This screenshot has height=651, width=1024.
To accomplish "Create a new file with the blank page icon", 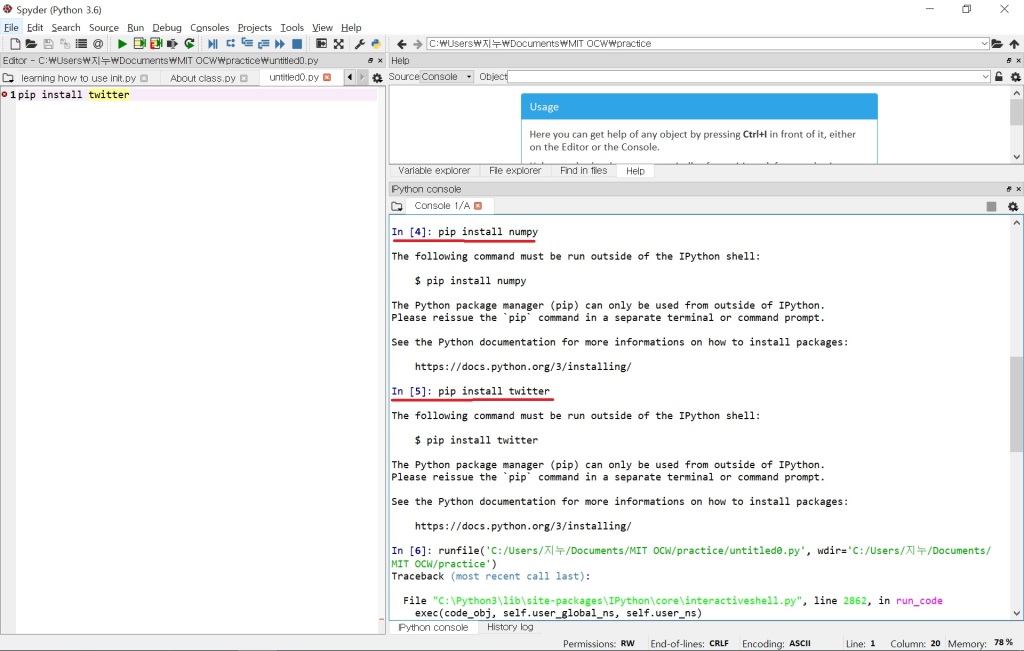I will click(x=14, y=44).
